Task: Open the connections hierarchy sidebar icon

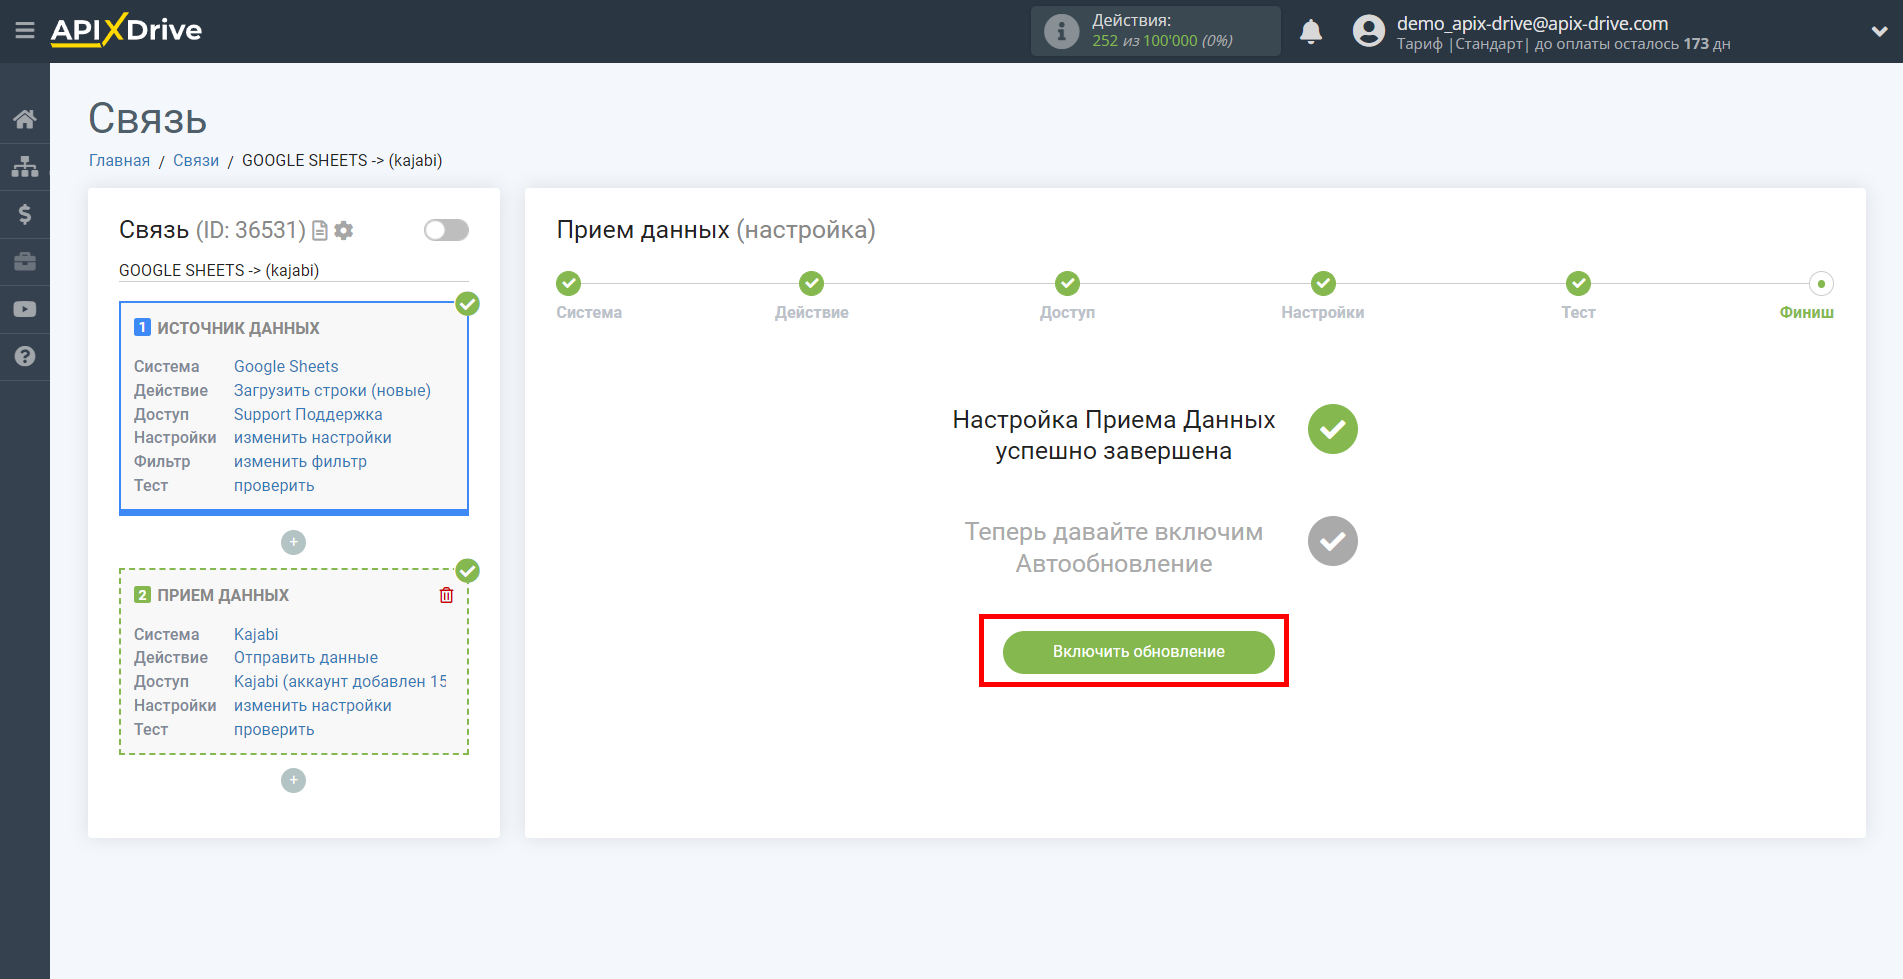Action: point(25,166)
